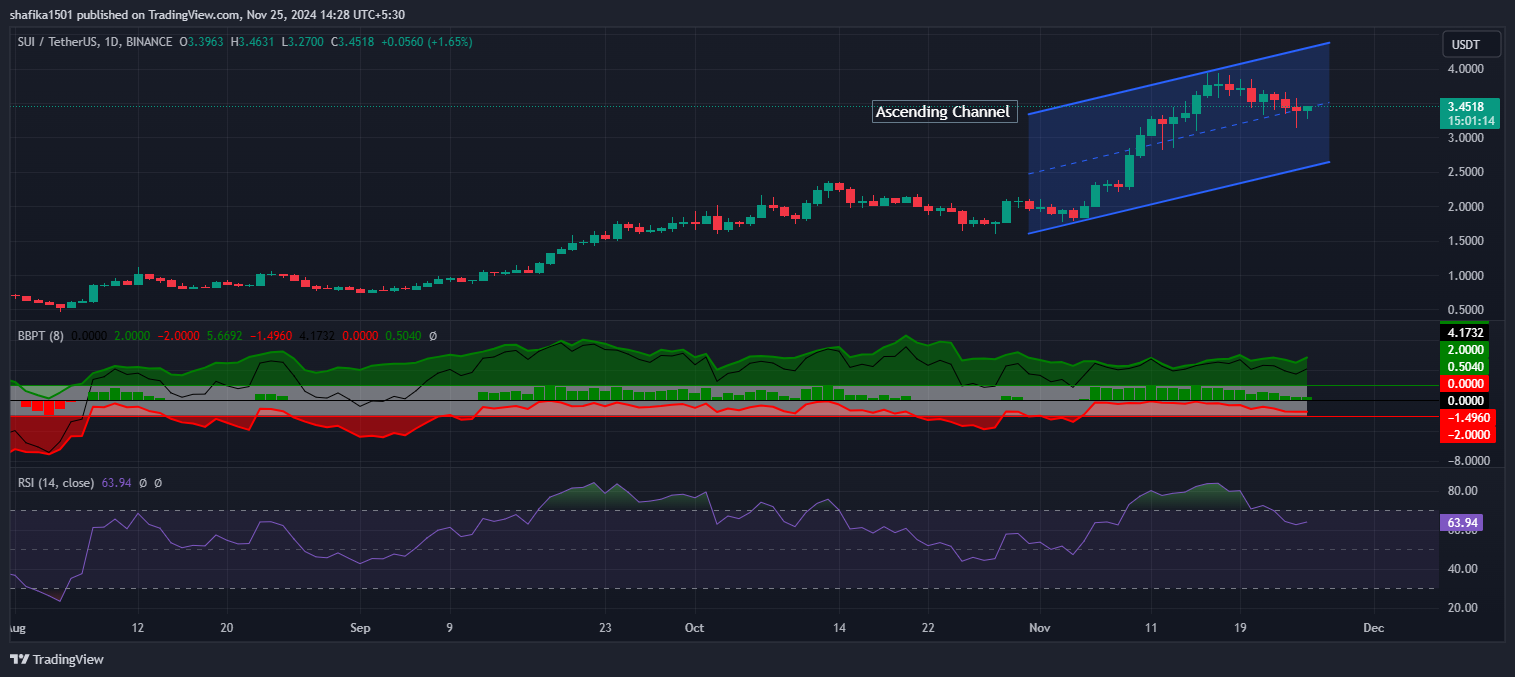Click the 2.5000 price axis label
The height and width of the screenshot is (677, 1515).
click(1465, 172)
